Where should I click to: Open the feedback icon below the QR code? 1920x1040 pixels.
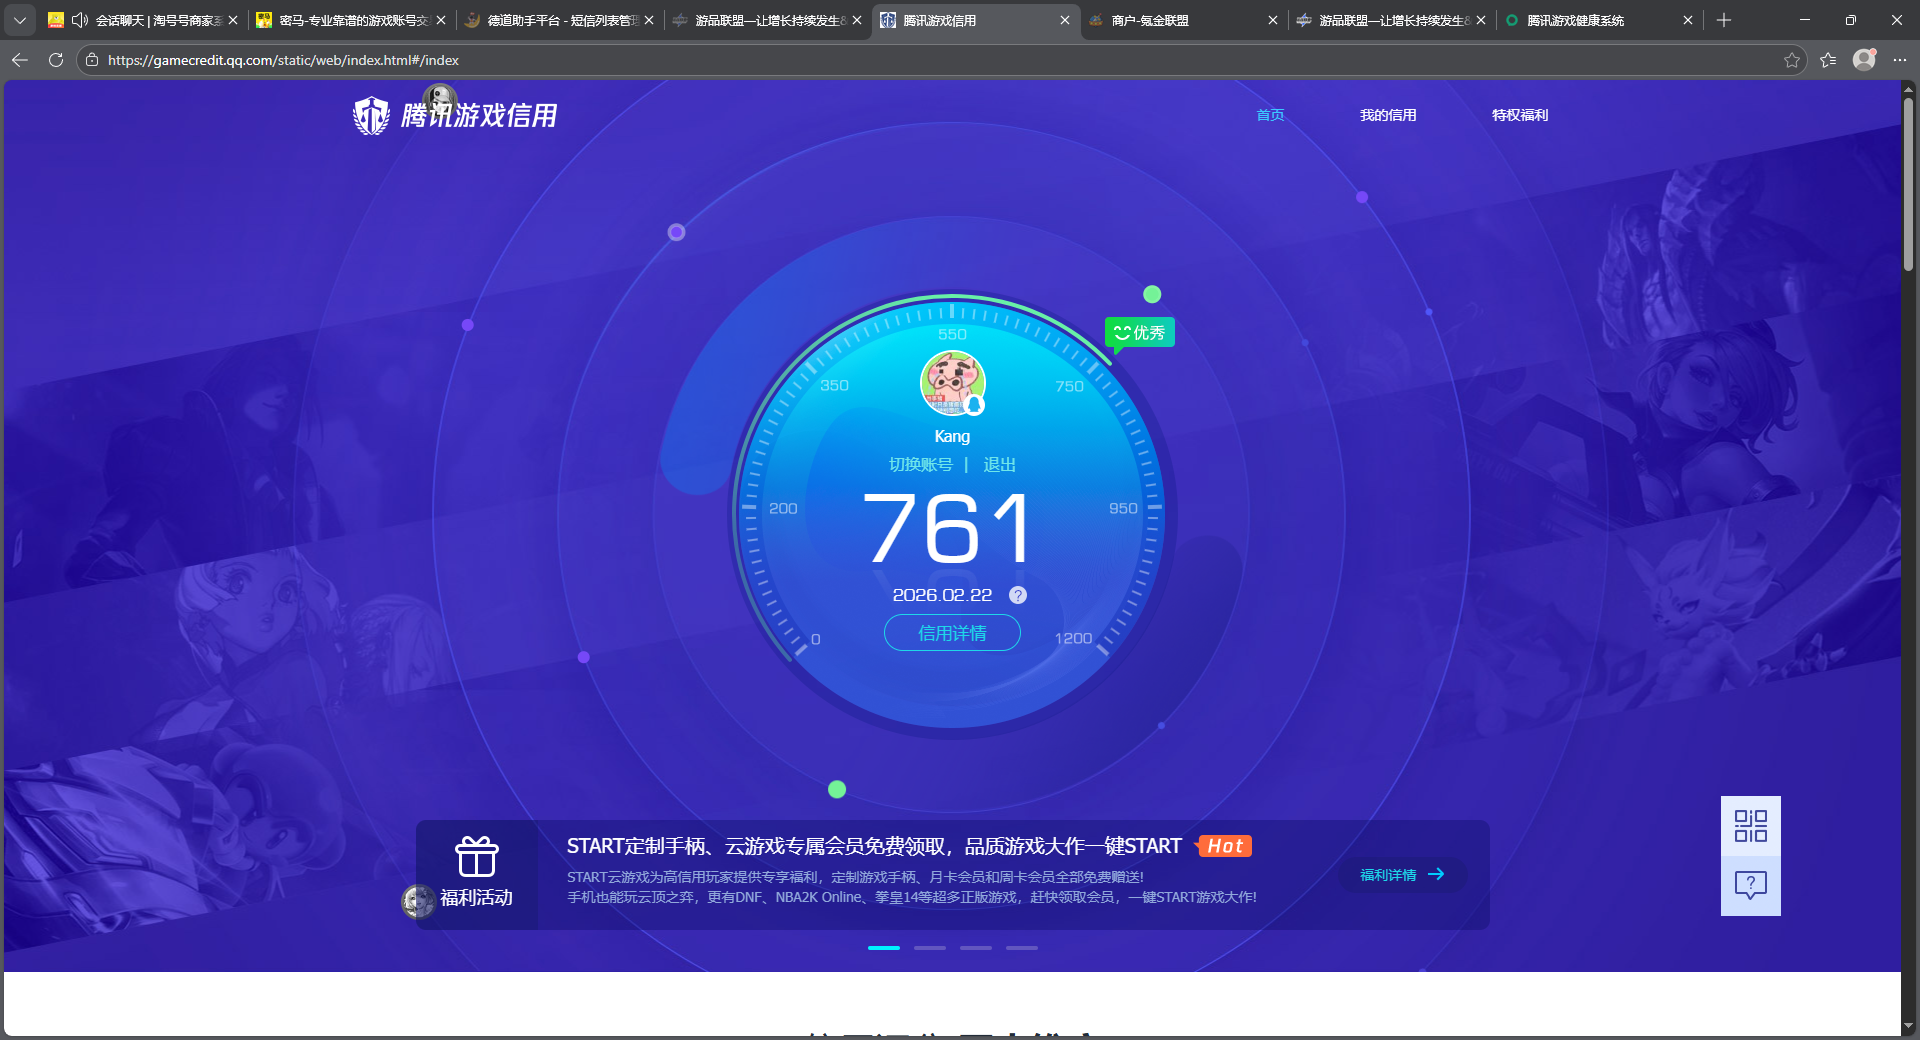point(1750,885)
